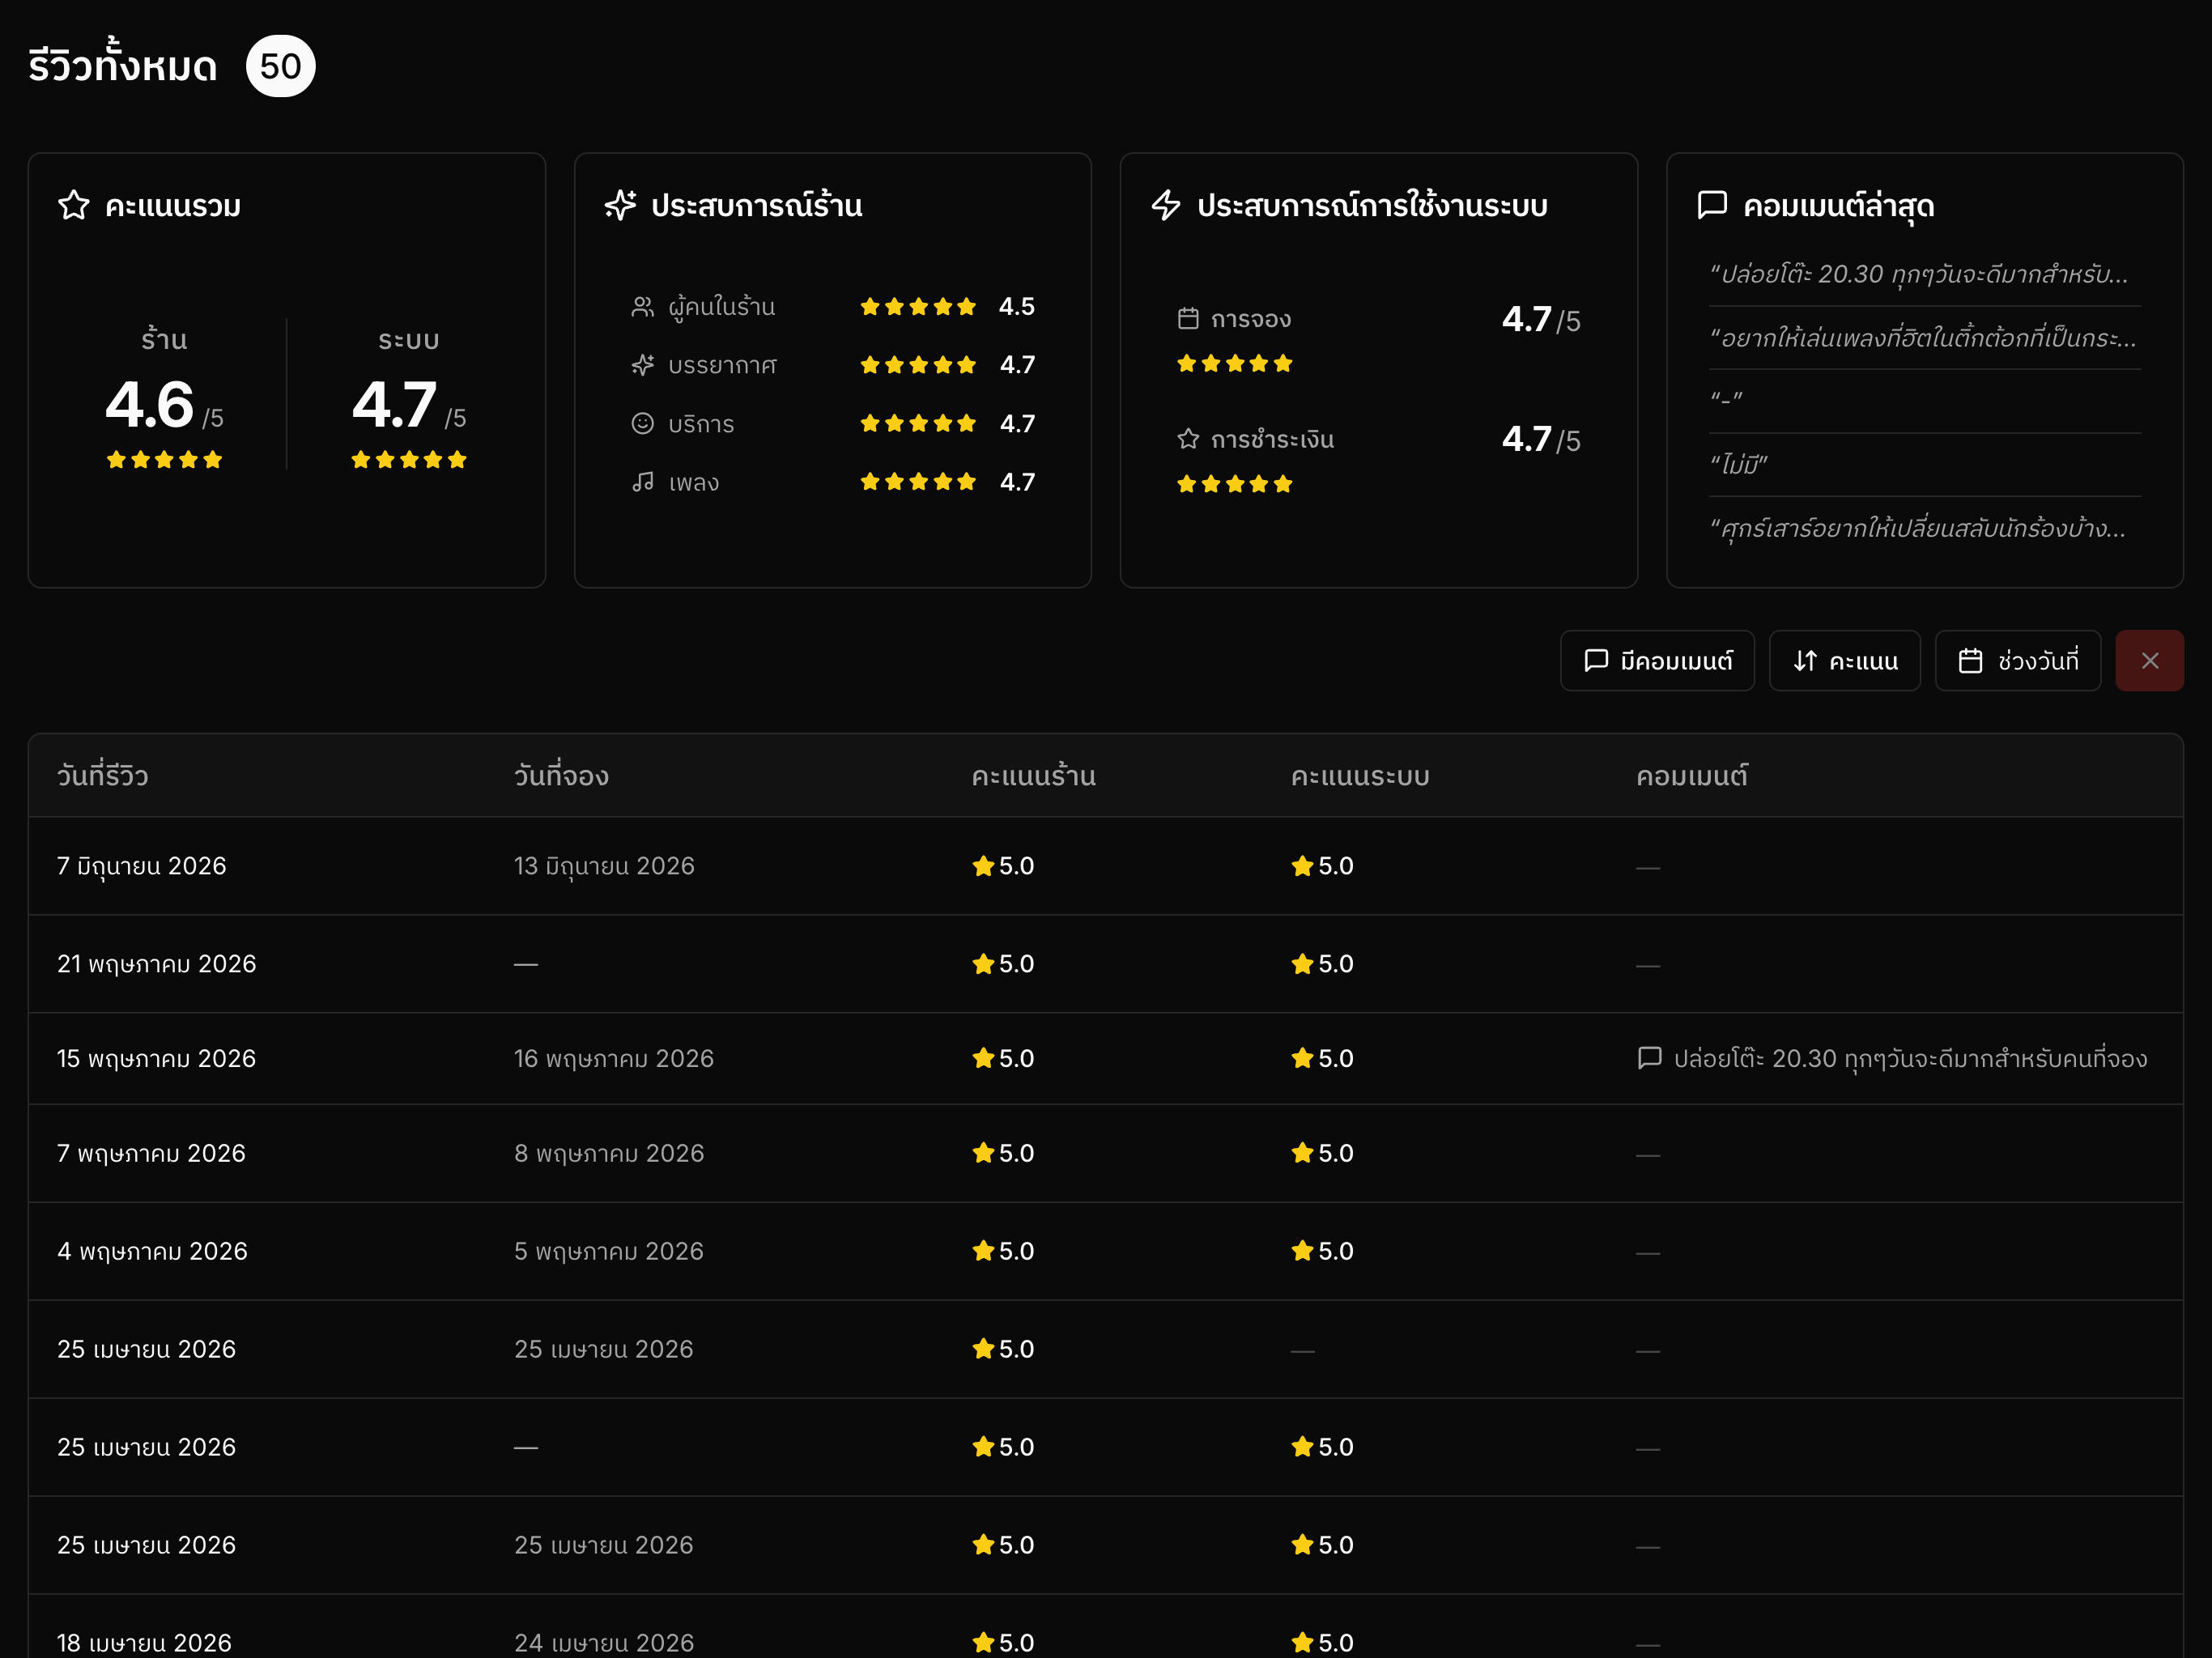Viewport: 2212px width, 1658px height.
Task: Click the stars under การจอง rating
Action: (x=1235, y=364)
